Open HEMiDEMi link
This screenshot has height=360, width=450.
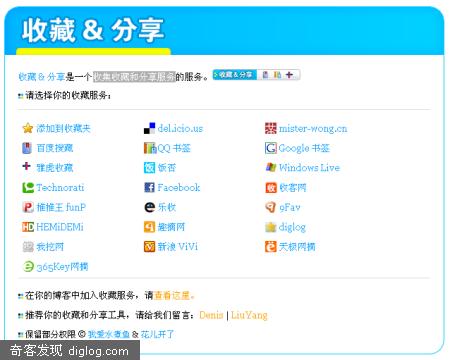pos(60,227)
